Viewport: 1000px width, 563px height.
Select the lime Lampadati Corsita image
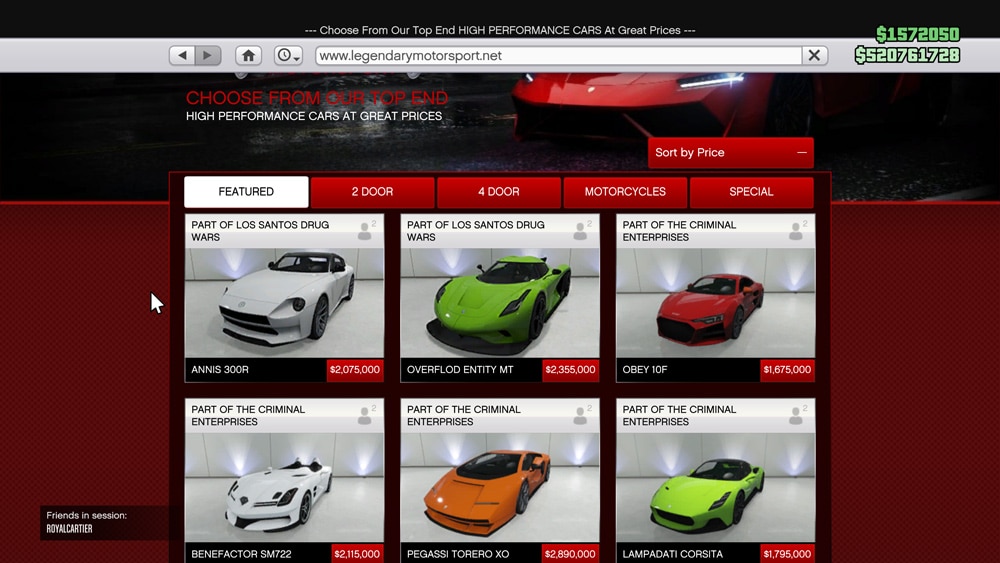point(716,488)
